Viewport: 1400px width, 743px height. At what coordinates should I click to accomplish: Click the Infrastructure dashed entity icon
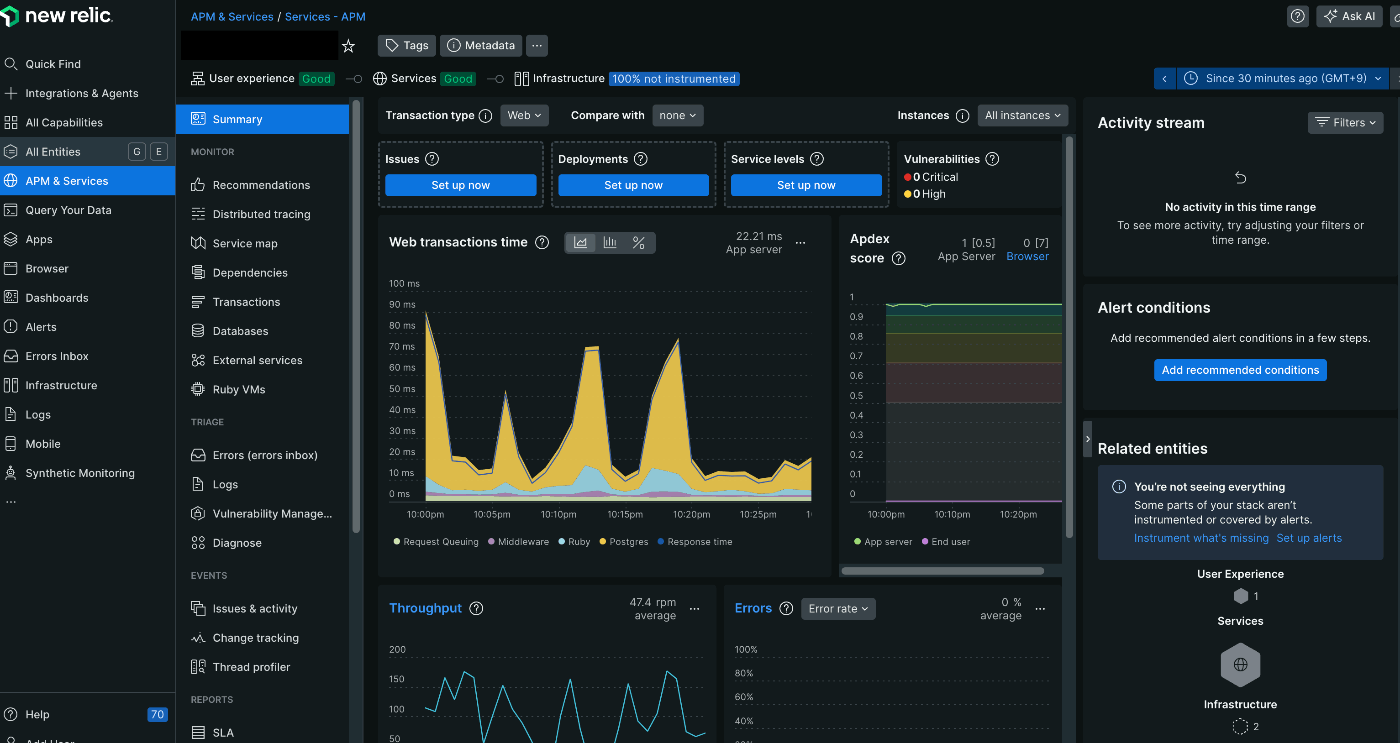tap(1240, 727)
